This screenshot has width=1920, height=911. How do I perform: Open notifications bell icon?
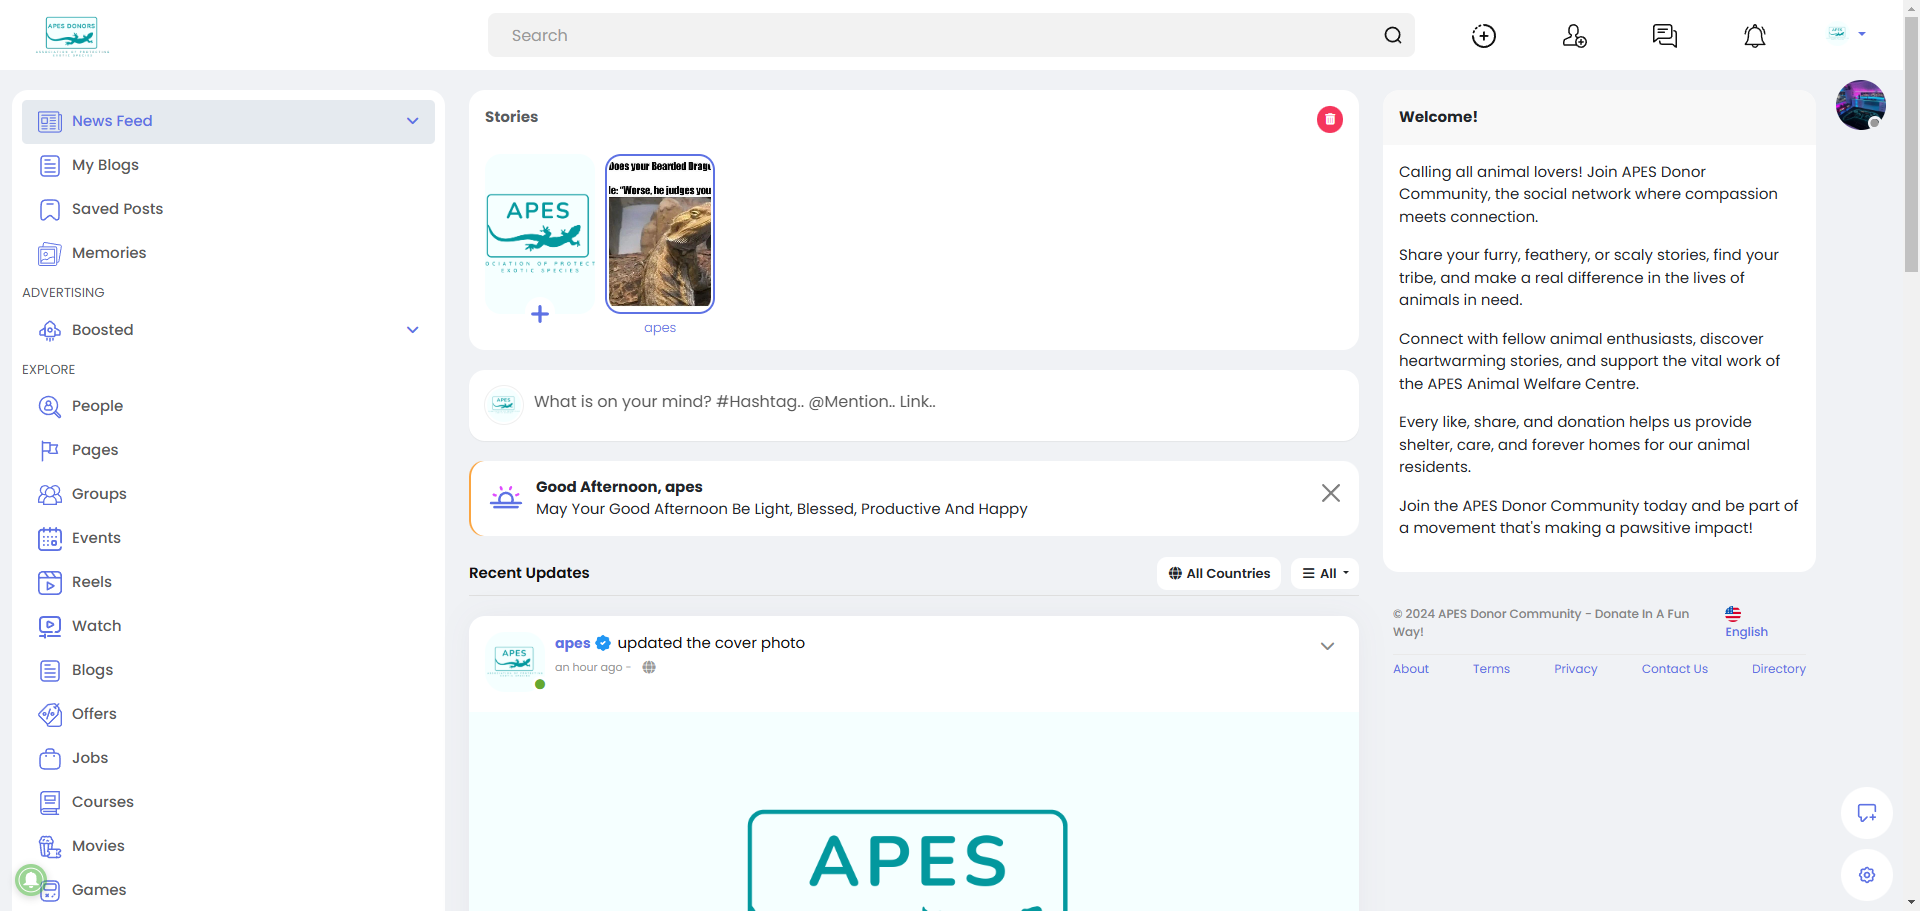pyautogui.click(x=1755, y=36)
